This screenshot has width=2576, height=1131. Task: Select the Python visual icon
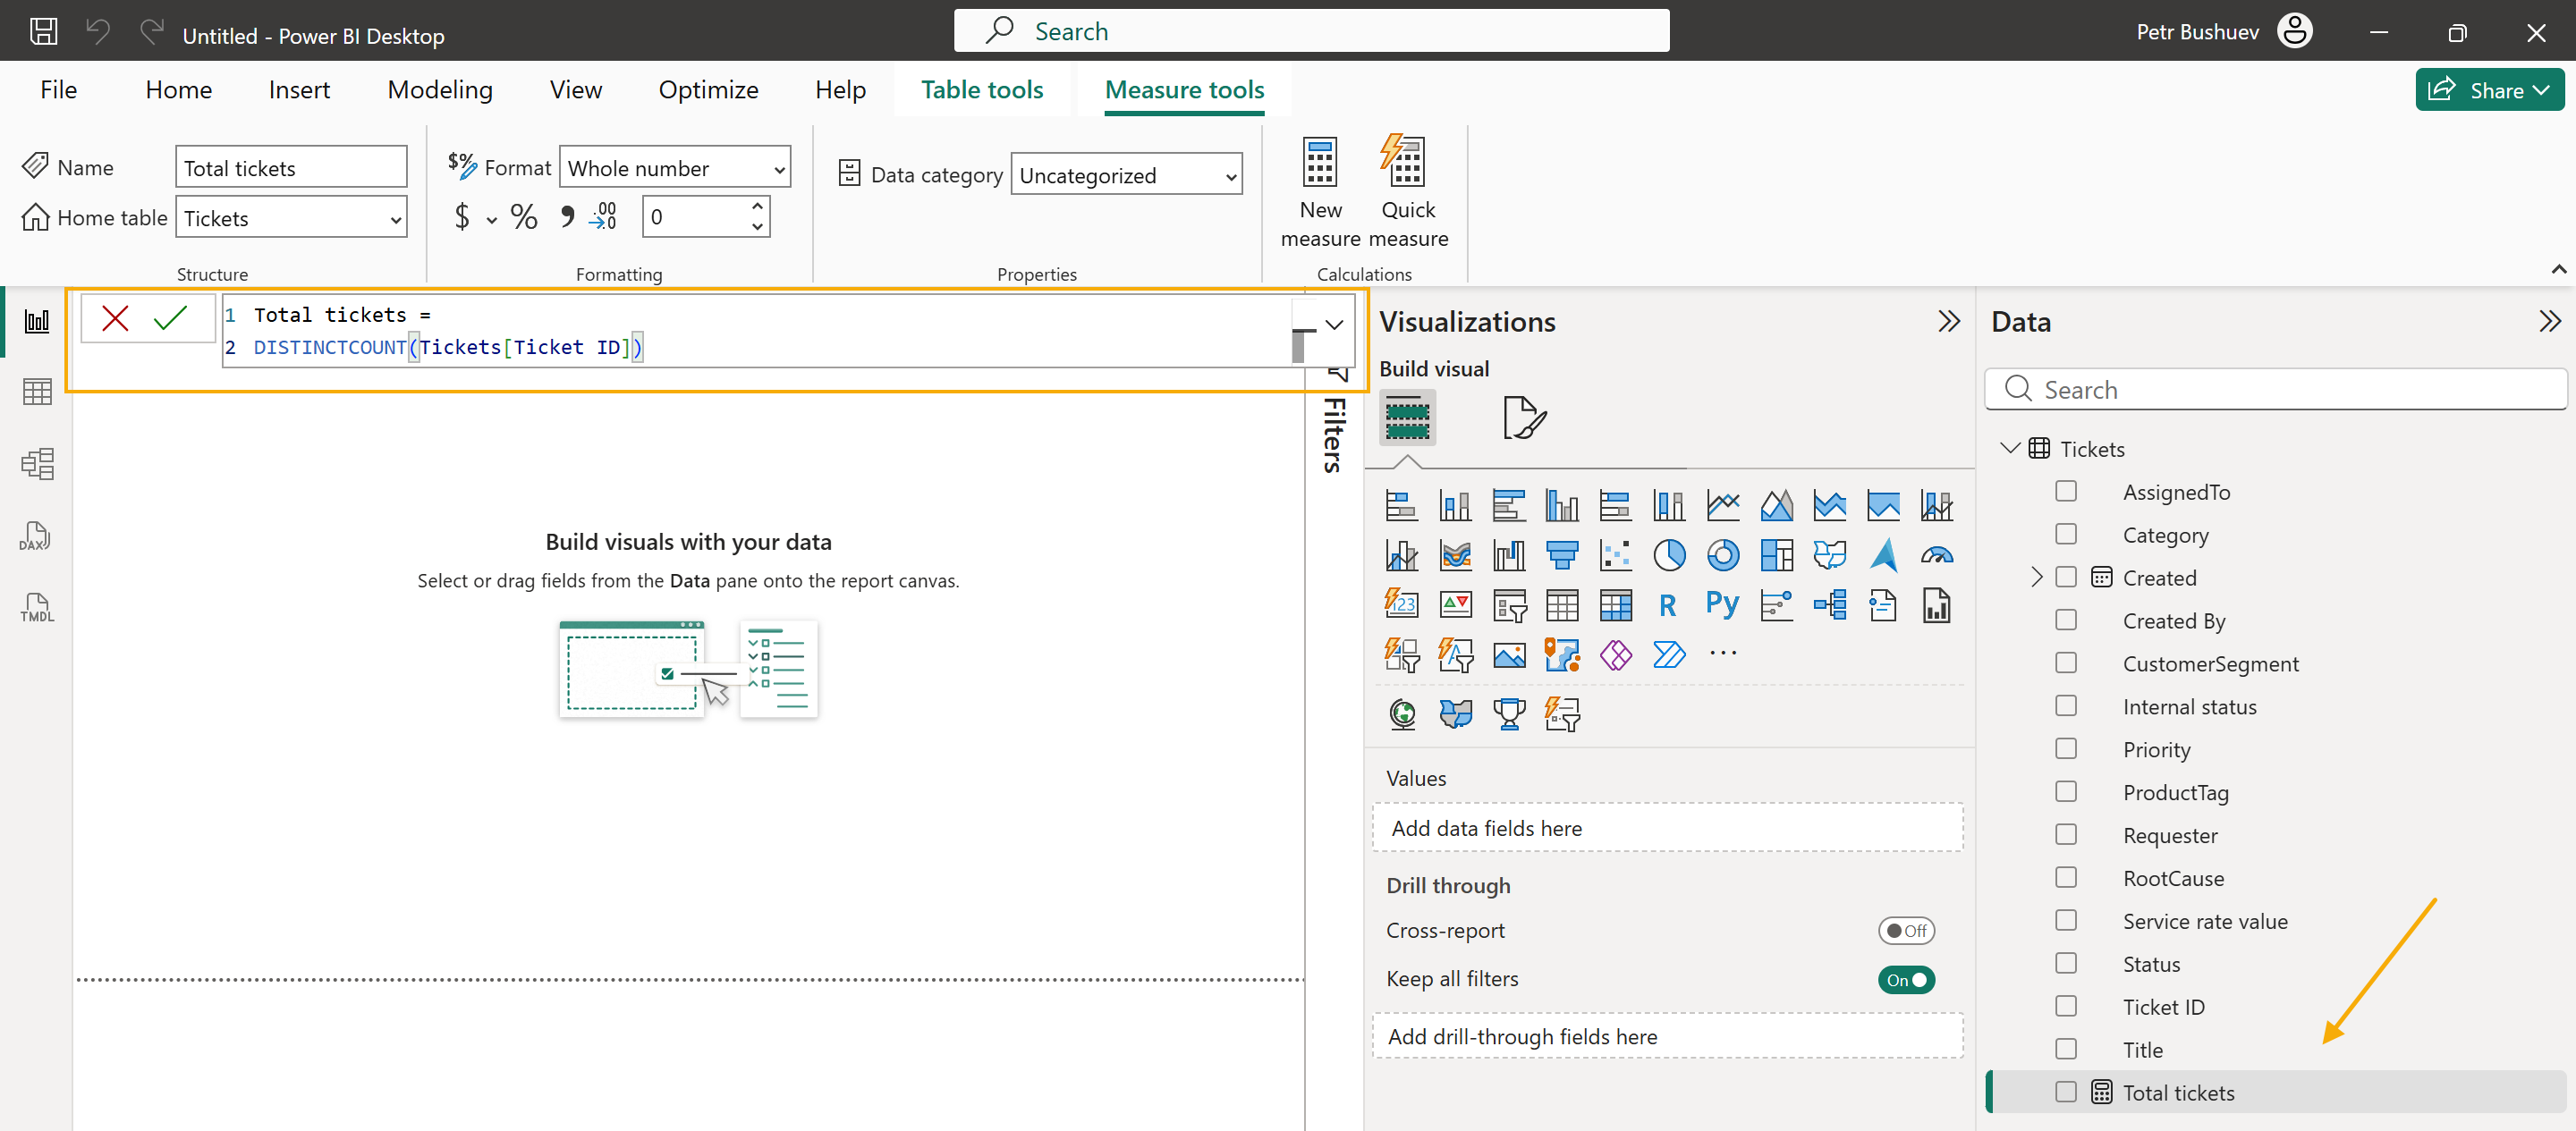pyautogui.click(x=1722, y=604)
